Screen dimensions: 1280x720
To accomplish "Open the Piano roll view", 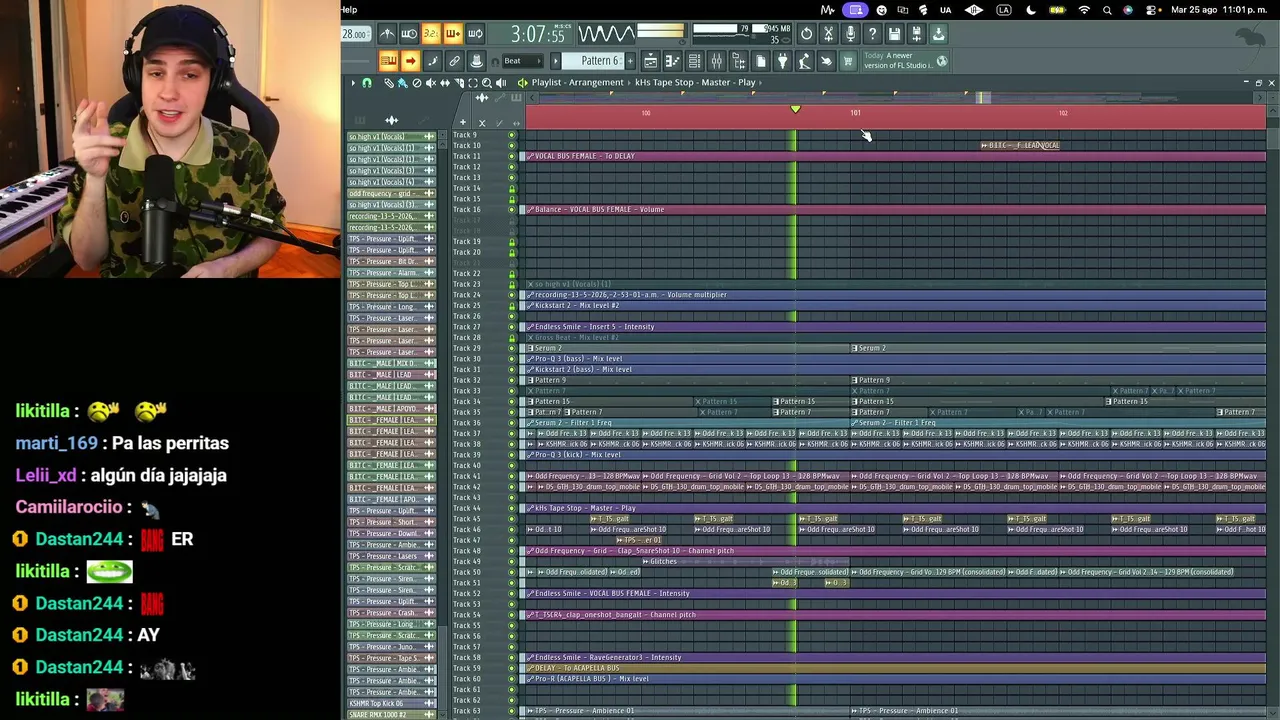I will point(672,62).
